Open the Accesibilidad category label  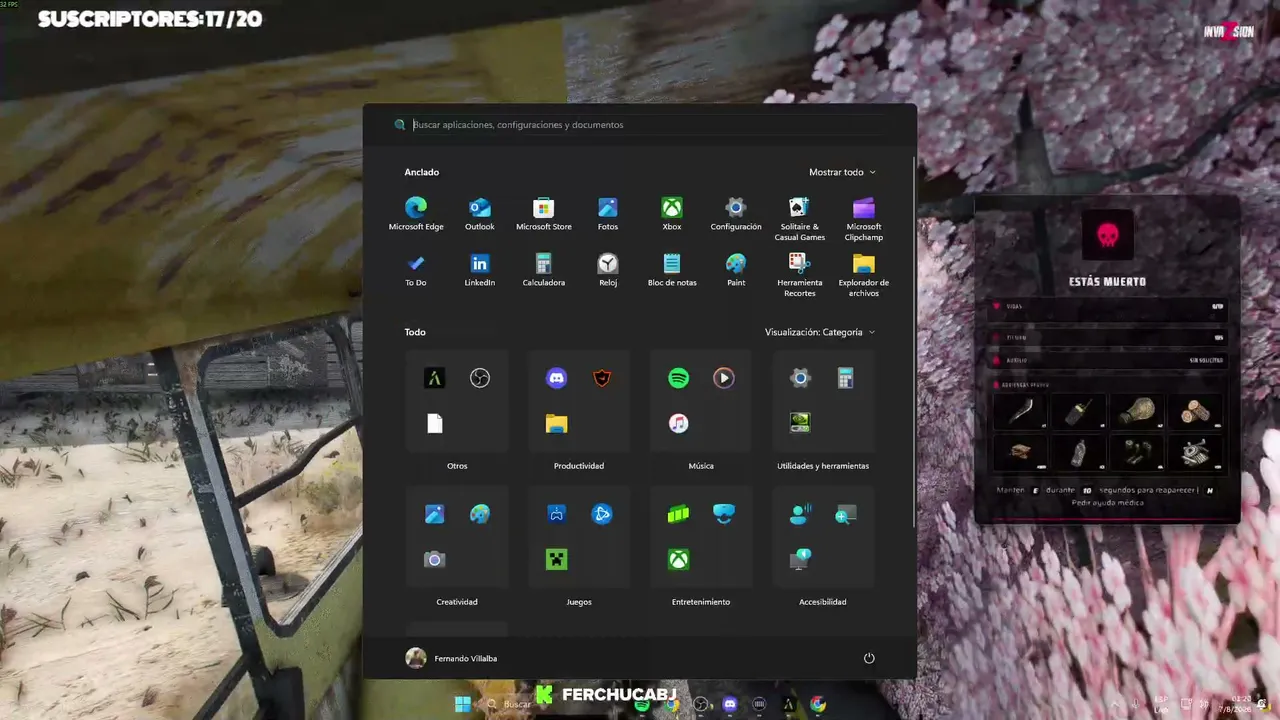[x=823, y=602]
